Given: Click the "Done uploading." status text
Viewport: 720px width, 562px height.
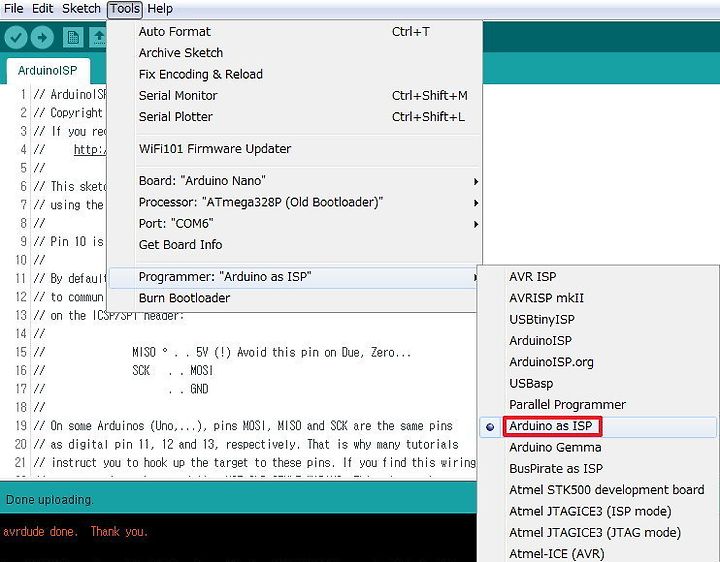Looking at the screenshot, I should pos(49,500).
